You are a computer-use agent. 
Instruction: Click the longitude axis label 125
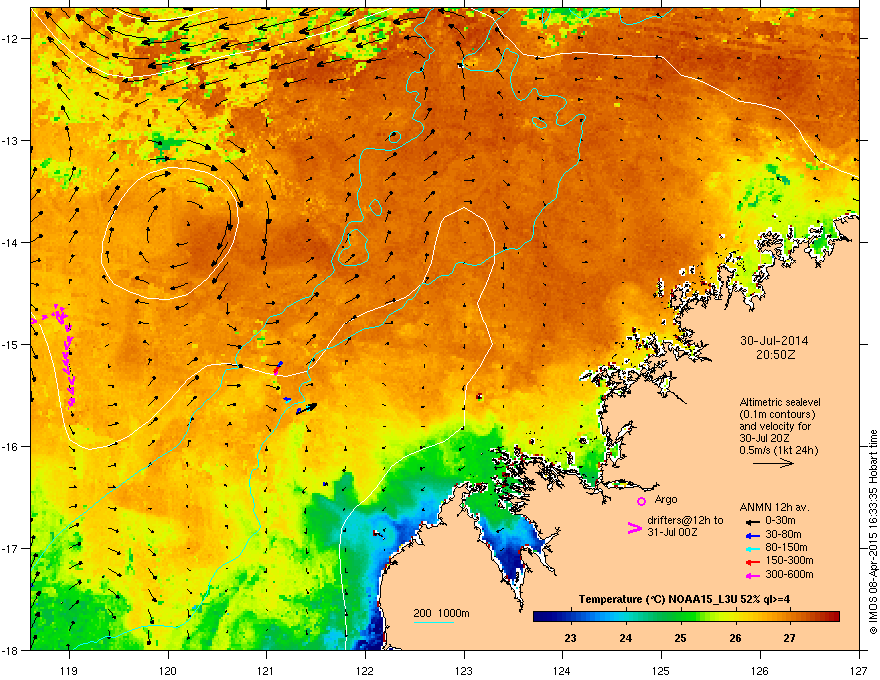tap(661, 671)
